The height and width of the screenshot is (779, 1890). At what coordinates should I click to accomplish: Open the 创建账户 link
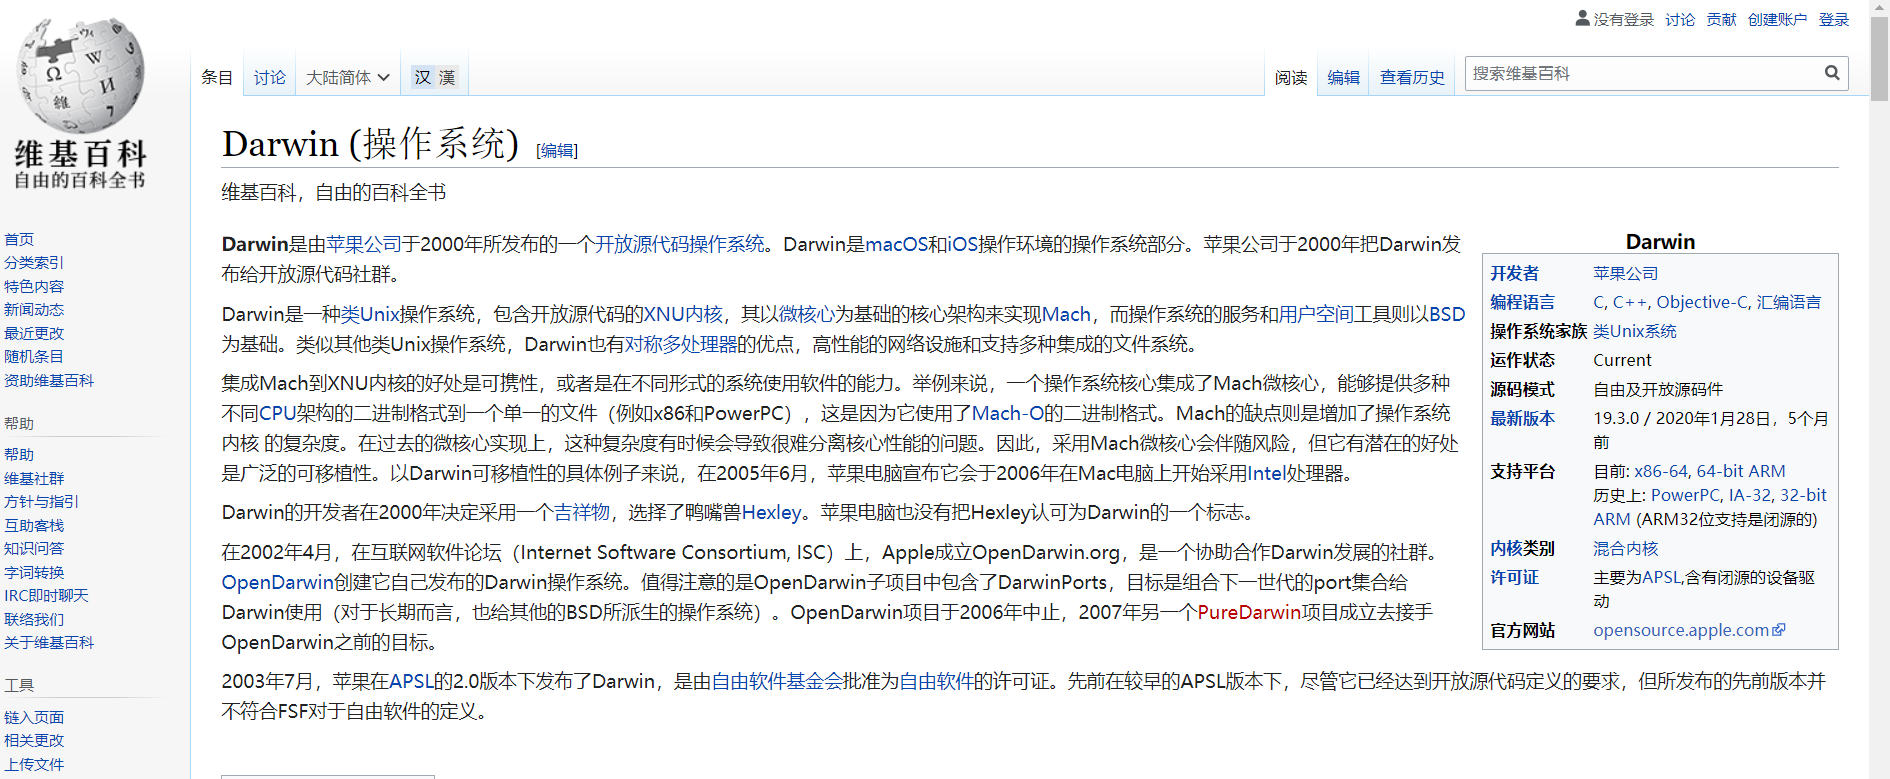point(1777,19)
